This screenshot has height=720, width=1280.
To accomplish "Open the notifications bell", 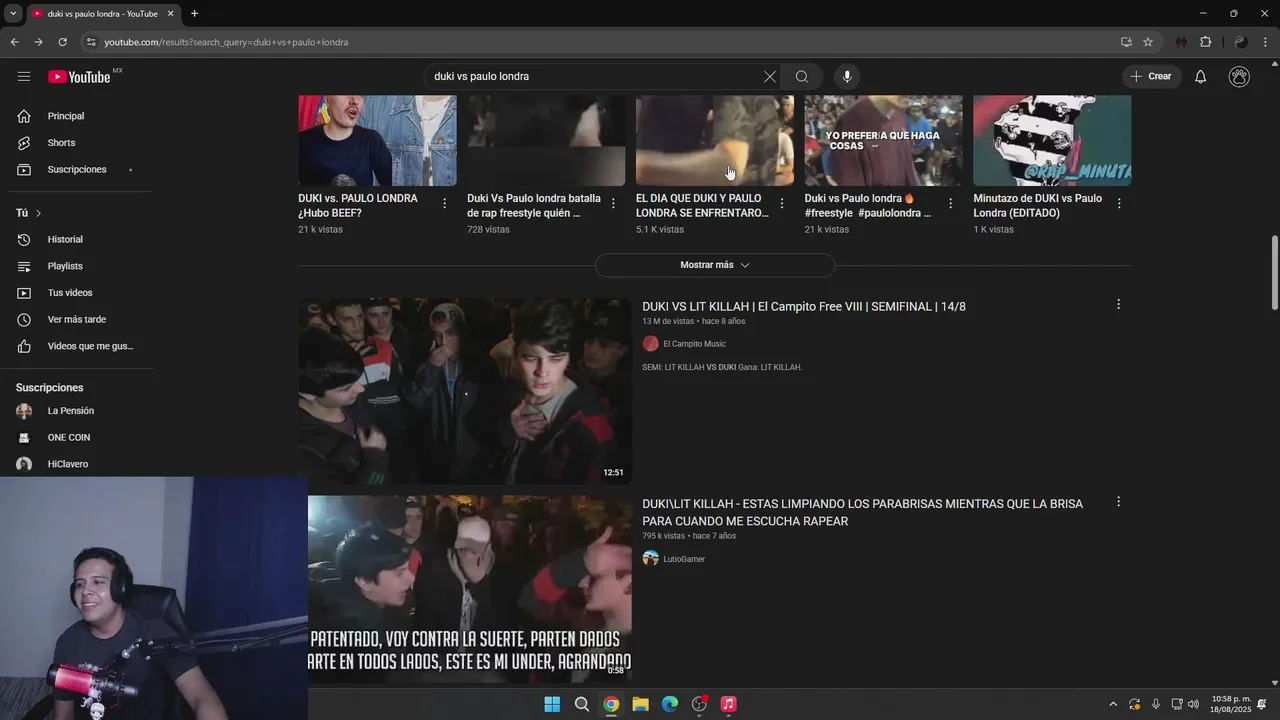I will 1201,76.
